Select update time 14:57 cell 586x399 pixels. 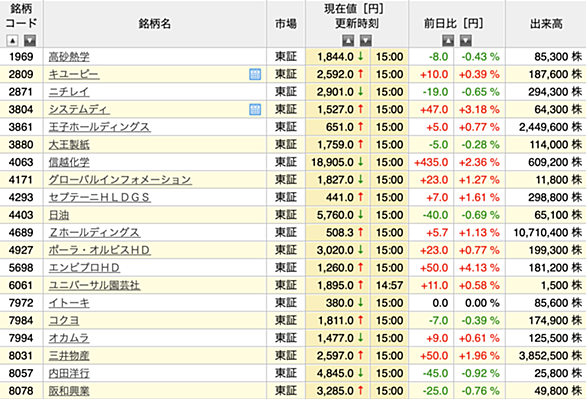coord(389,285)
